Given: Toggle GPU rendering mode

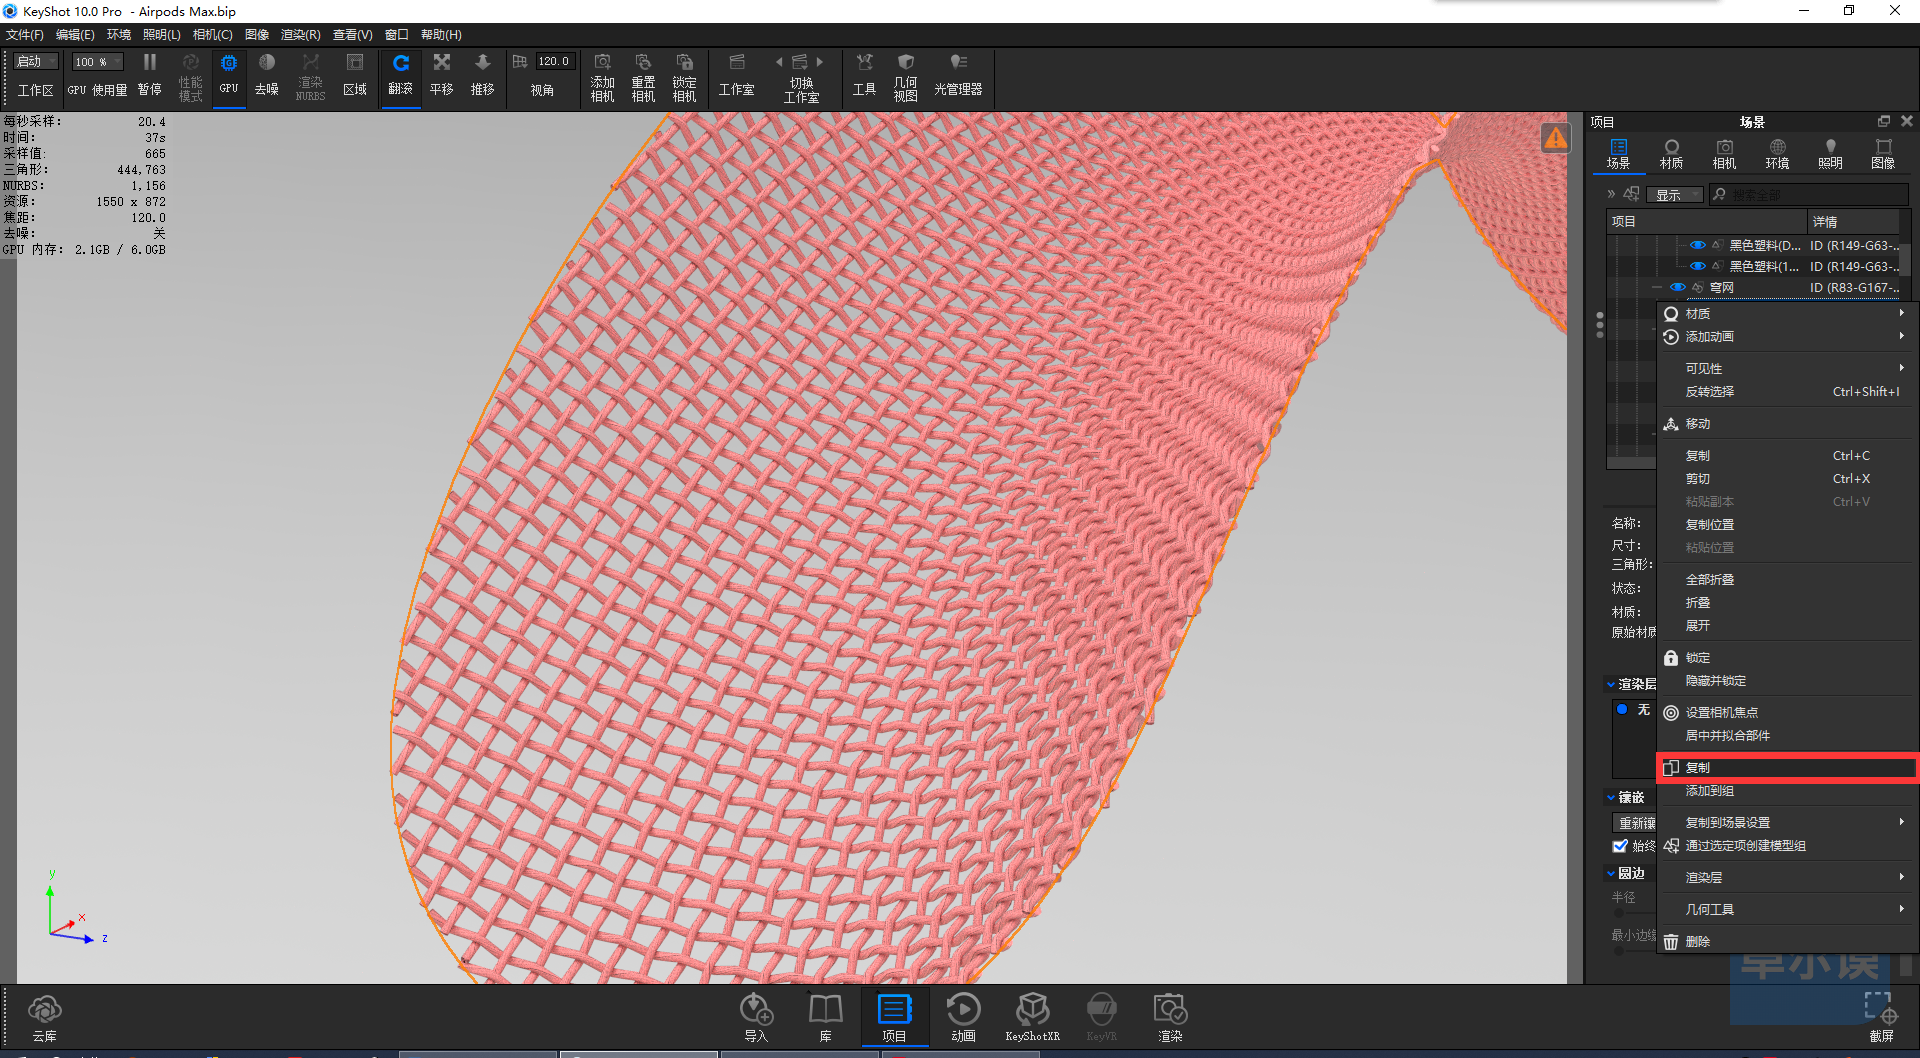Looking at the screenshot, I should [x=229, y=75].
